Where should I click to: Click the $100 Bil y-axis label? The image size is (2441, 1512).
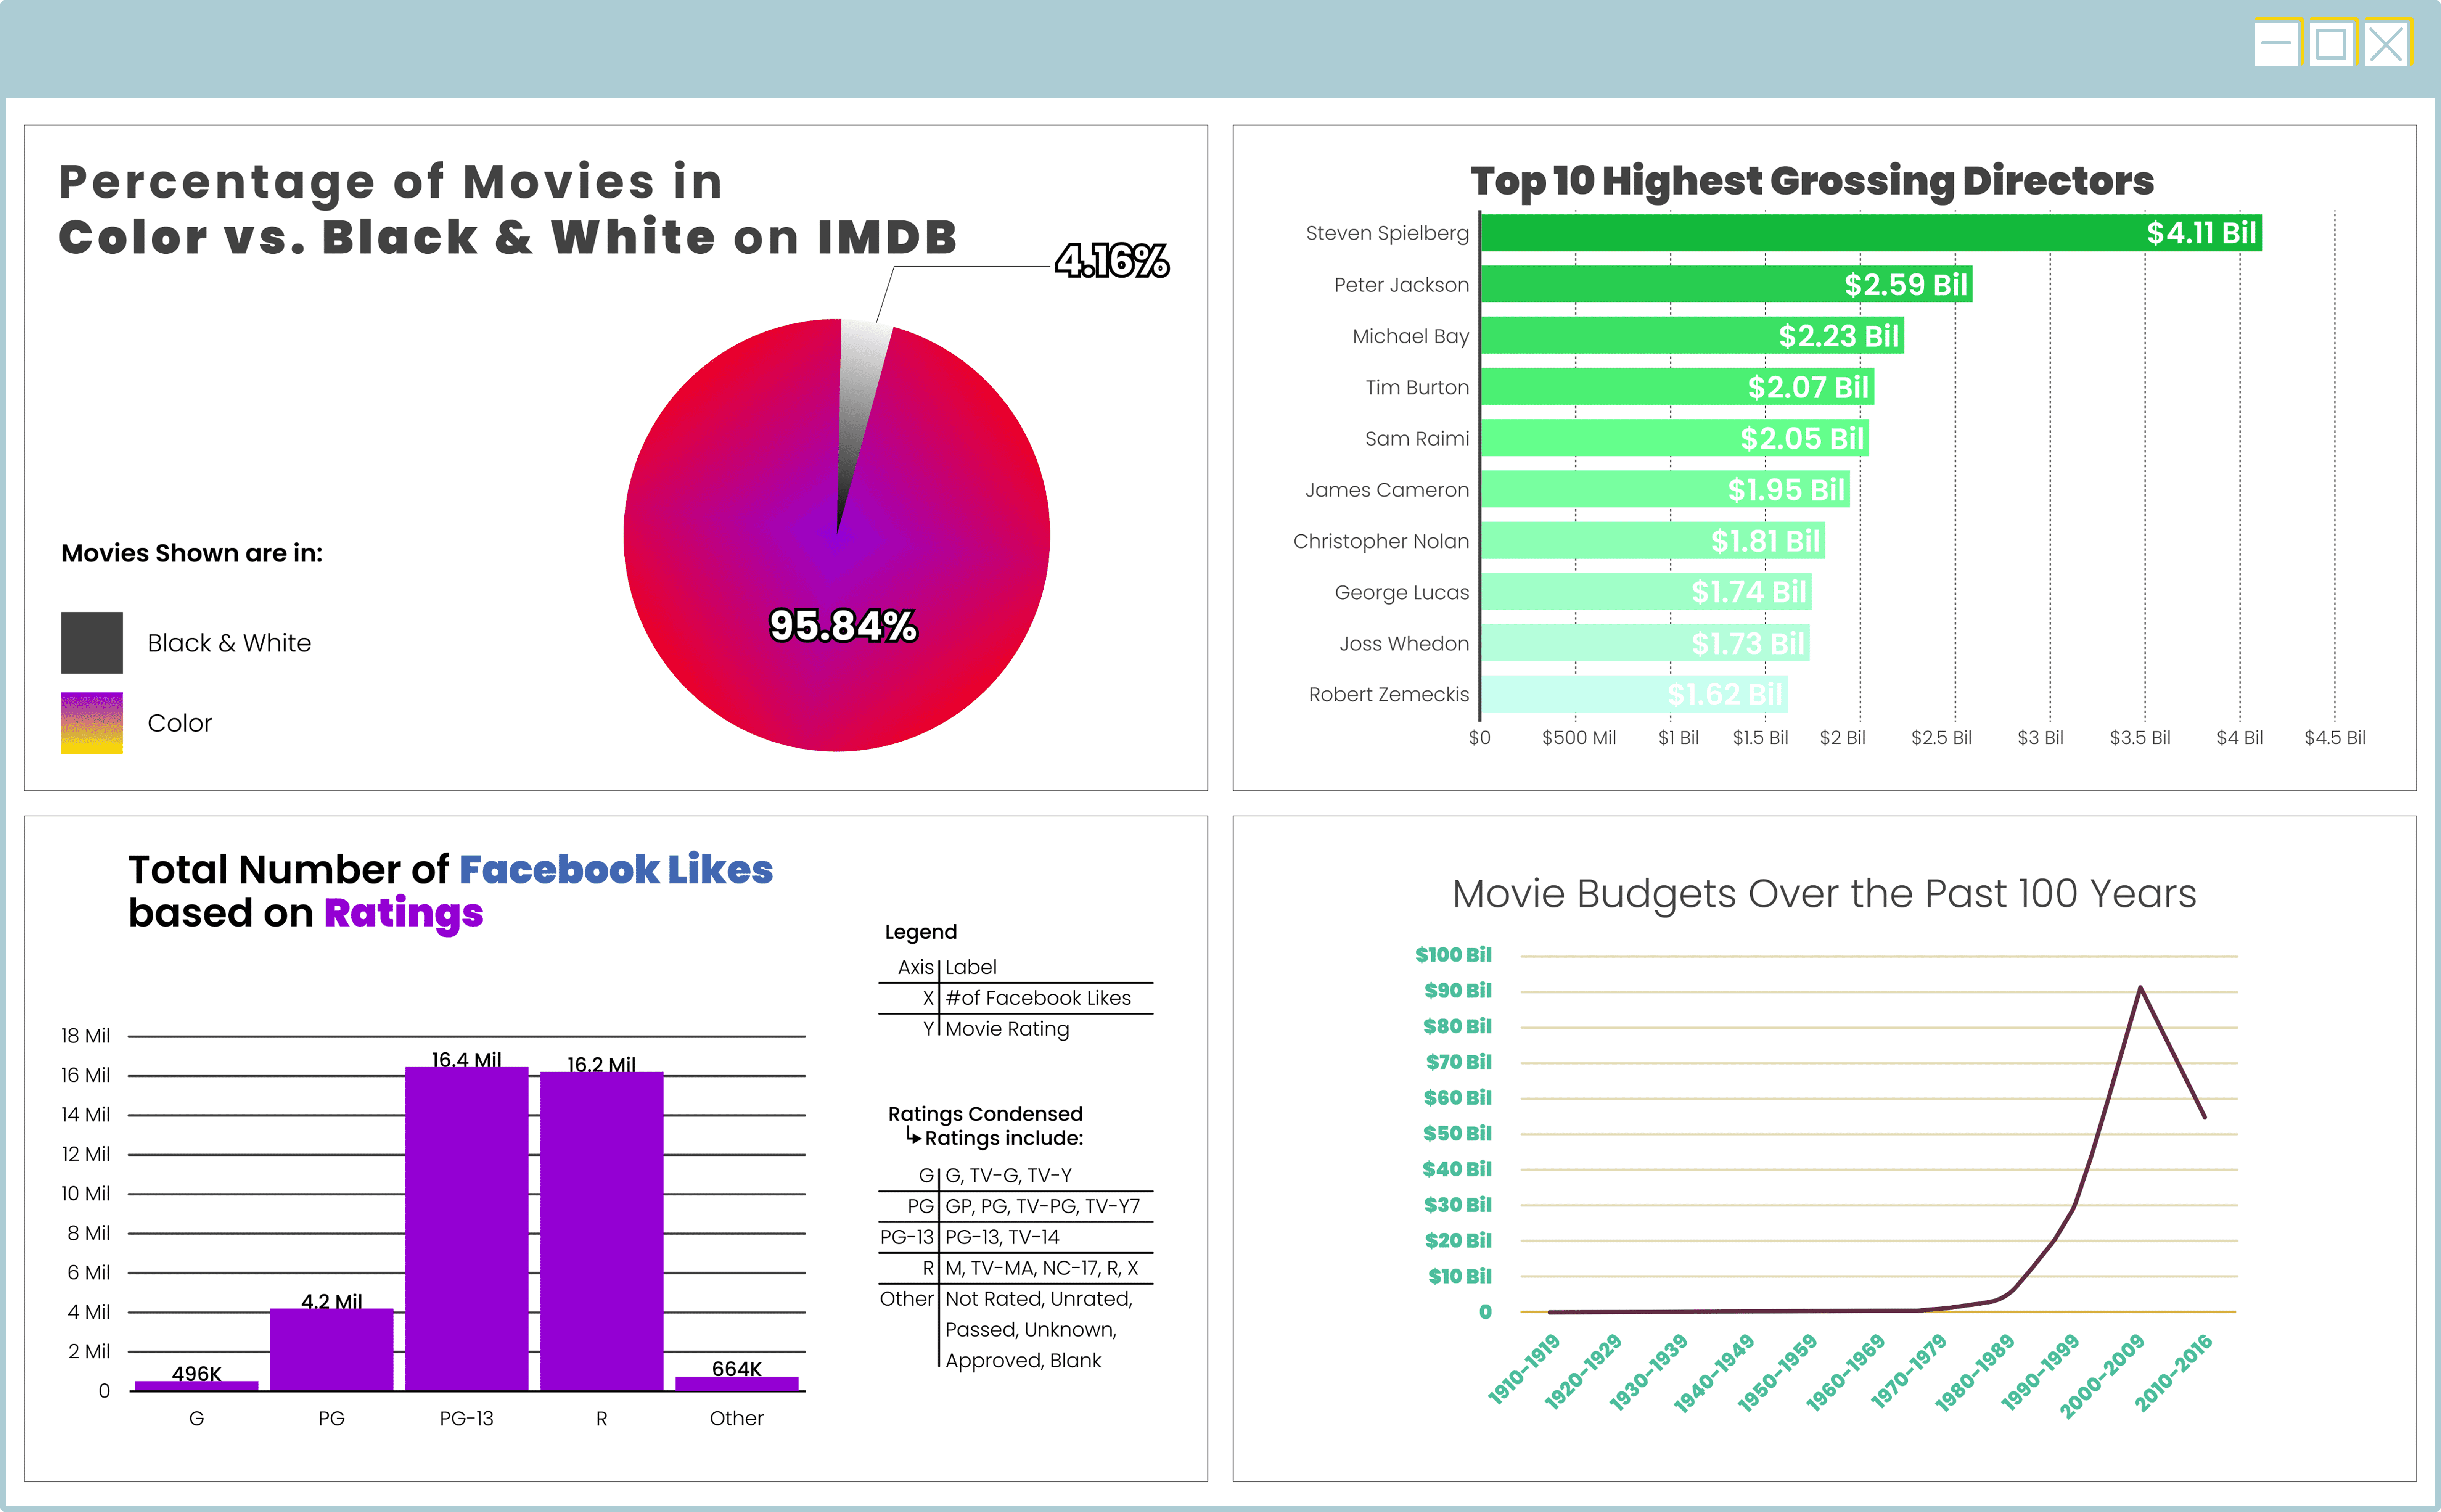tap(1453, 955)
